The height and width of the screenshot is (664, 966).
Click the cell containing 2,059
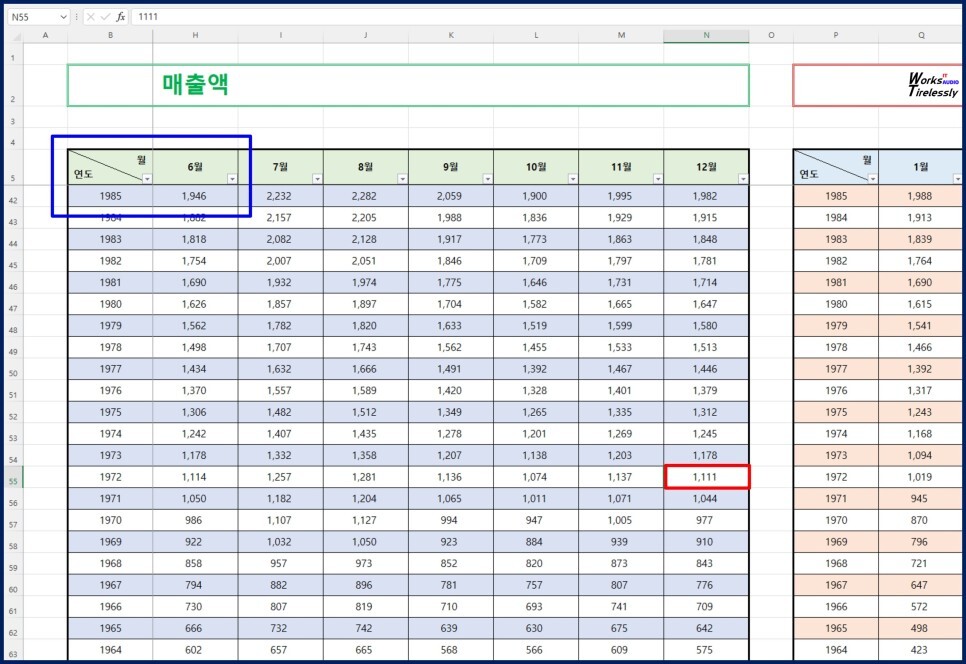450,196
